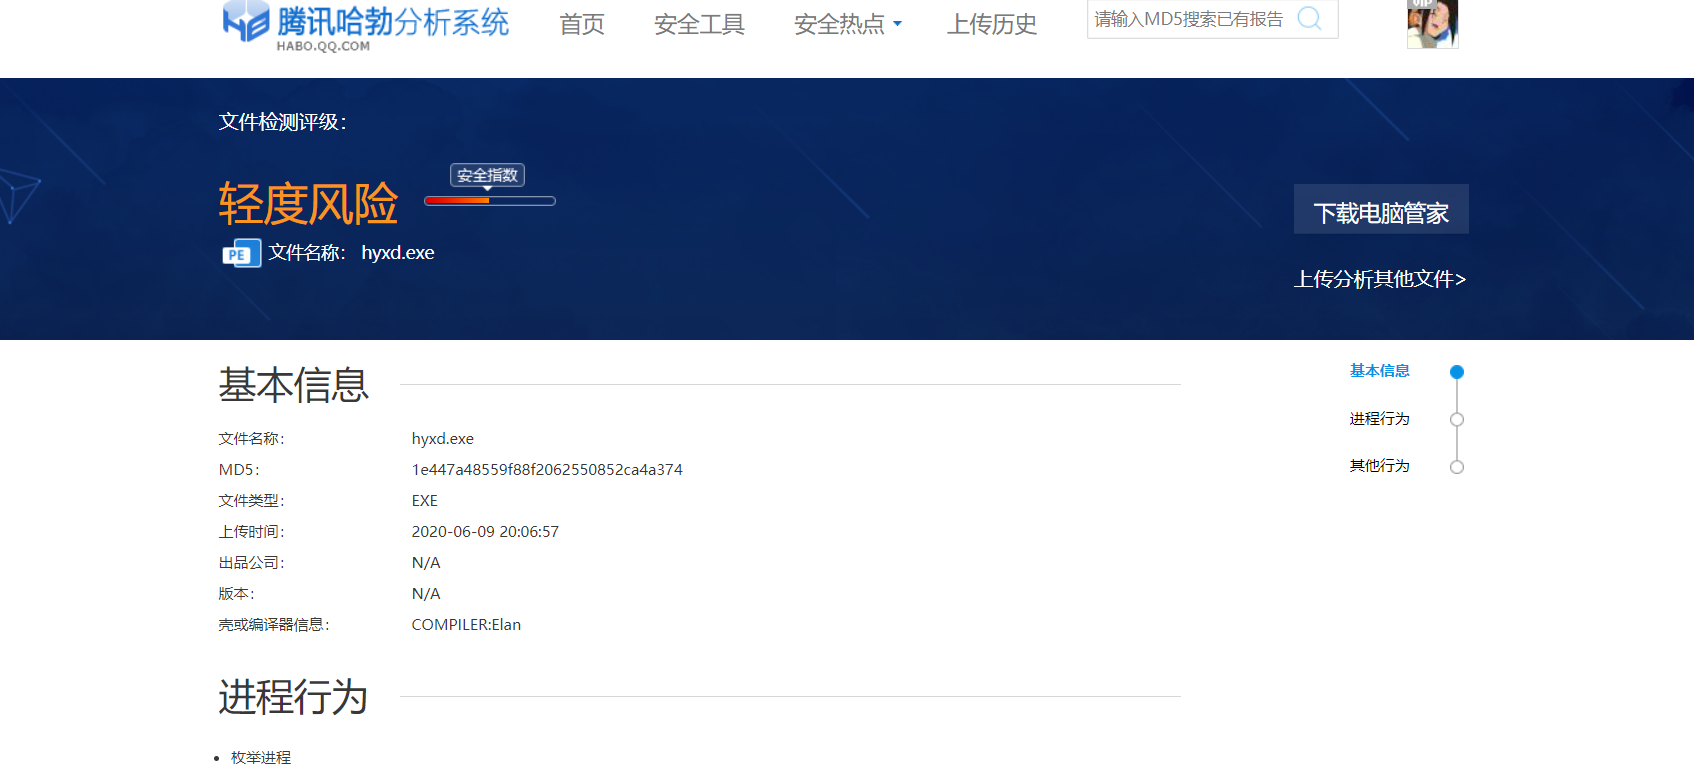Click the PE file type icon
Image resolution: width=1694 pixels, height=771 pixels.
pos(241,253)
